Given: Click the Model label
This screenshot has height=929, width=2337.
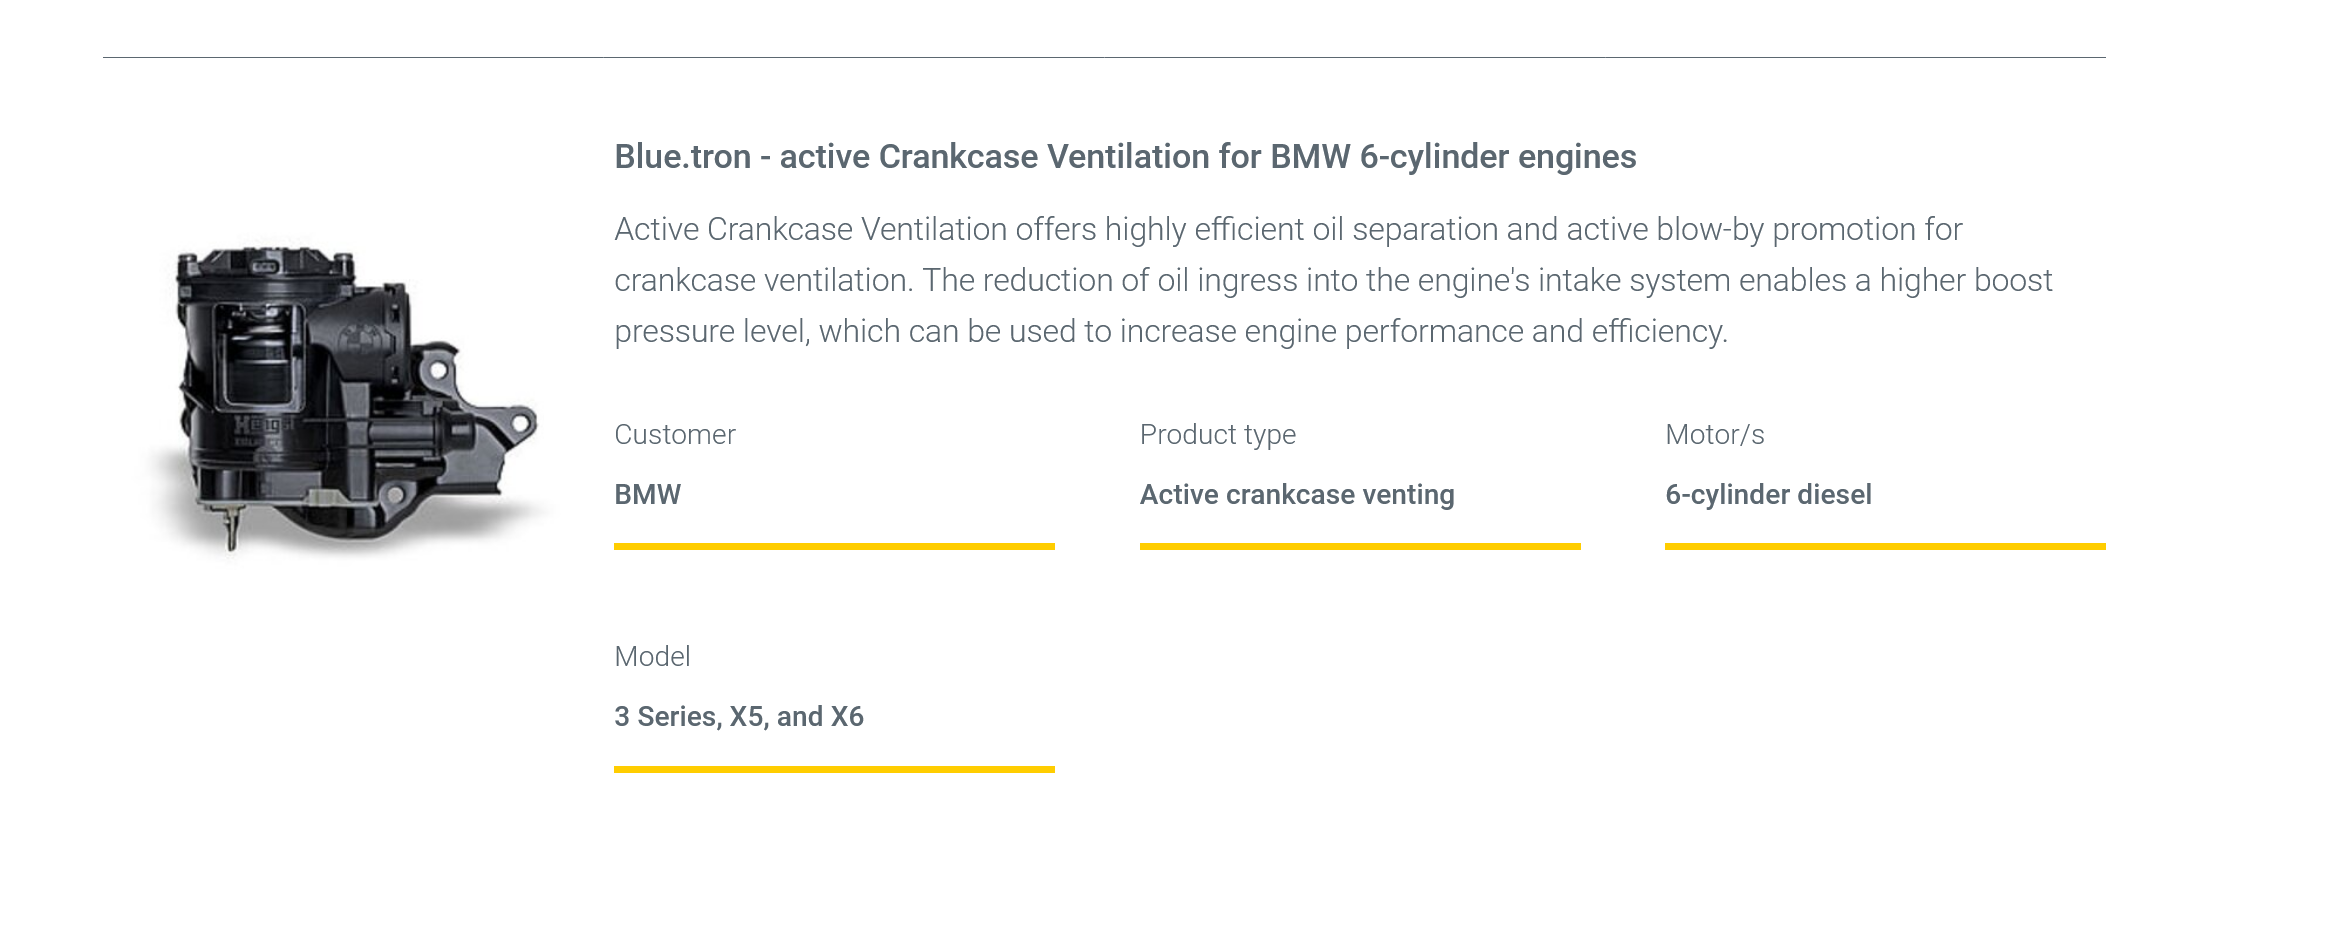Looking at the screenshot, I should (x=652, y=657).
